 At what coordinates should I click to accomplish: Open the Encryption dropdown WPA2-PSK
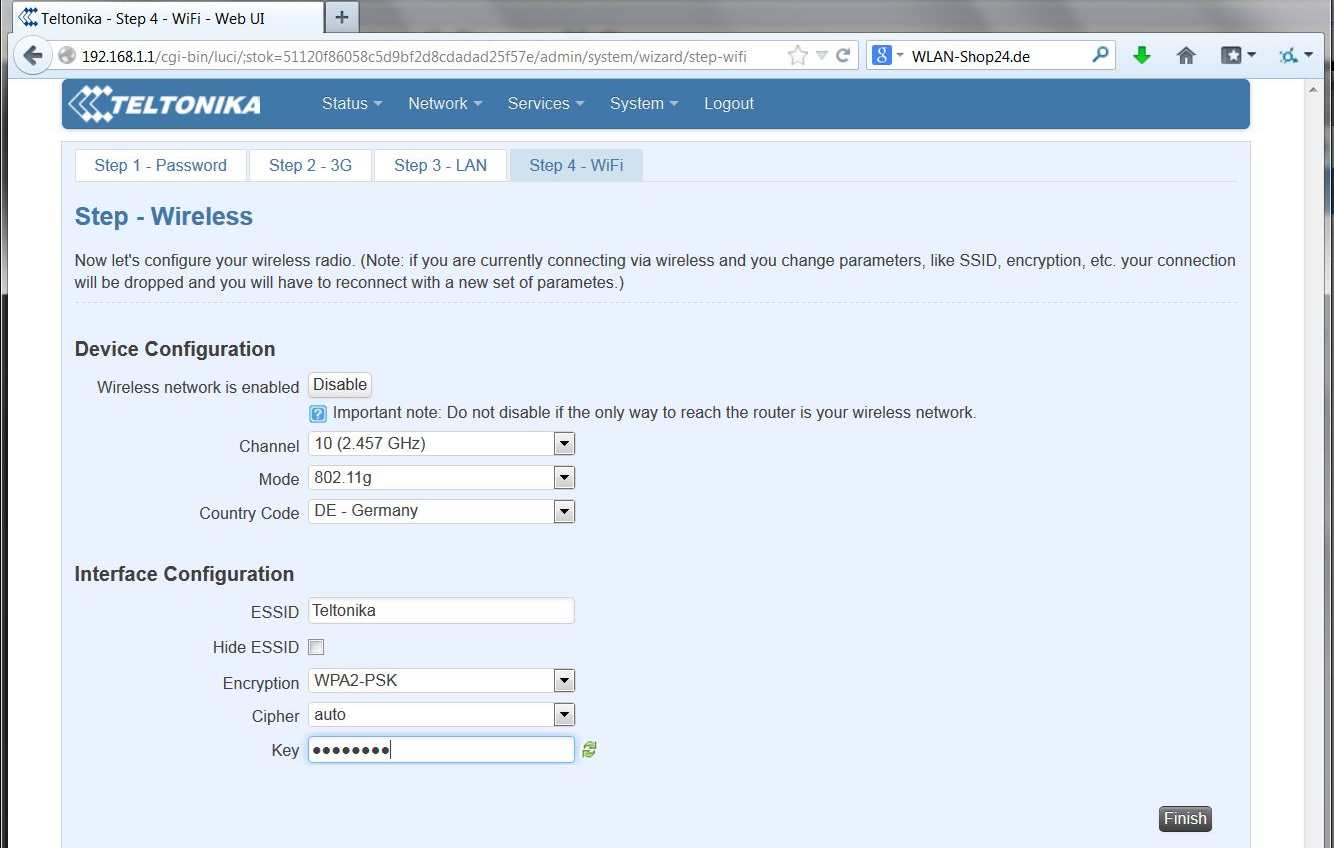click(441, 681)
